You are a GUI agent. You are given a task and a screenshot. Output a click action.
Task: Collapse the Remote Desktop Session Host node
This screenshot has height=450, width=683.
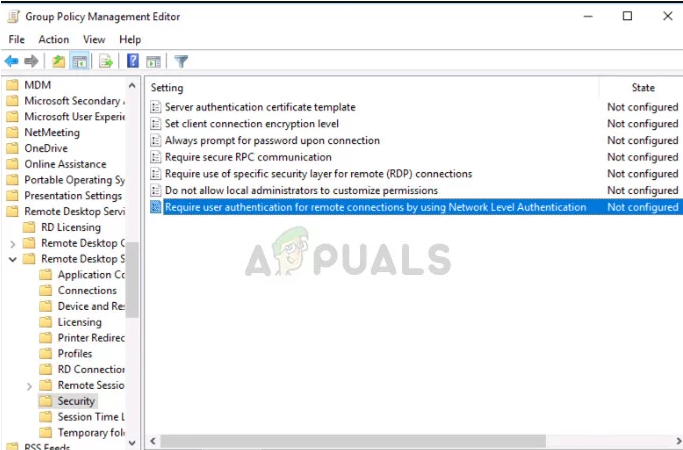13,259
